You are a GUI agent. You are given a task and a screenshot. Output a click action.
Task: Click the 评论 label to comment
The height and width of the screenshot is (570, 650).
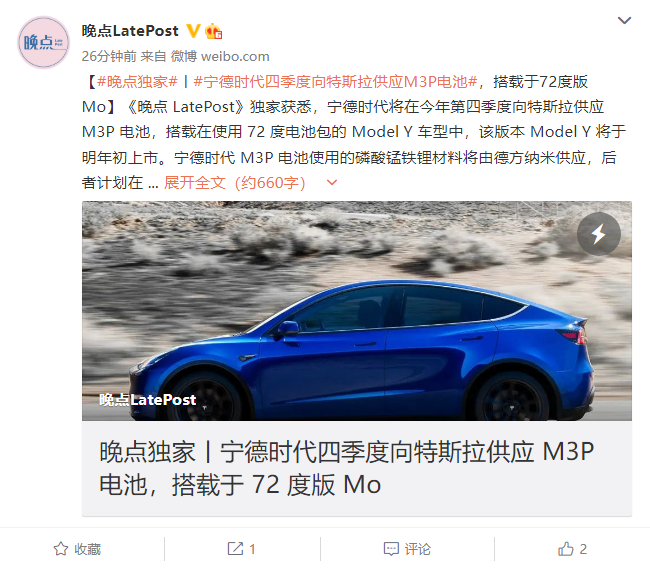417,549
